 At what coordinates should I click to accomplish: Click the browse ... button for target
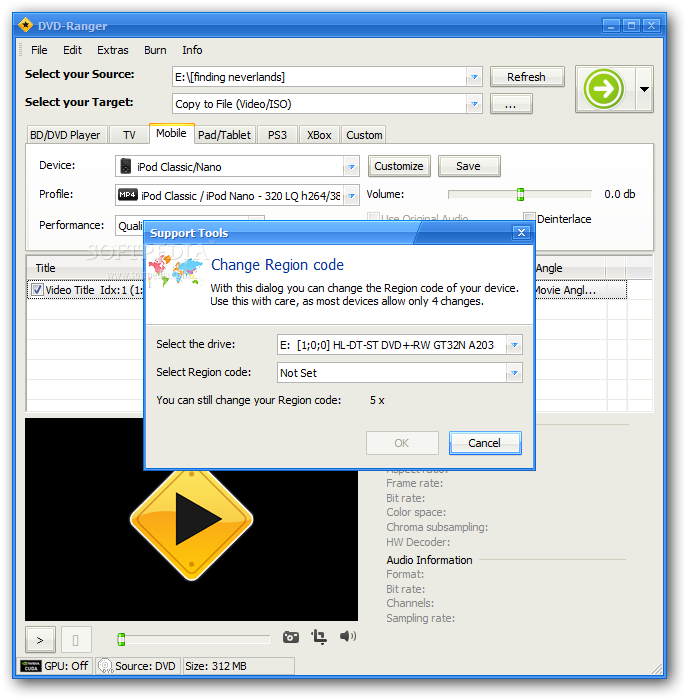(511, 104)
